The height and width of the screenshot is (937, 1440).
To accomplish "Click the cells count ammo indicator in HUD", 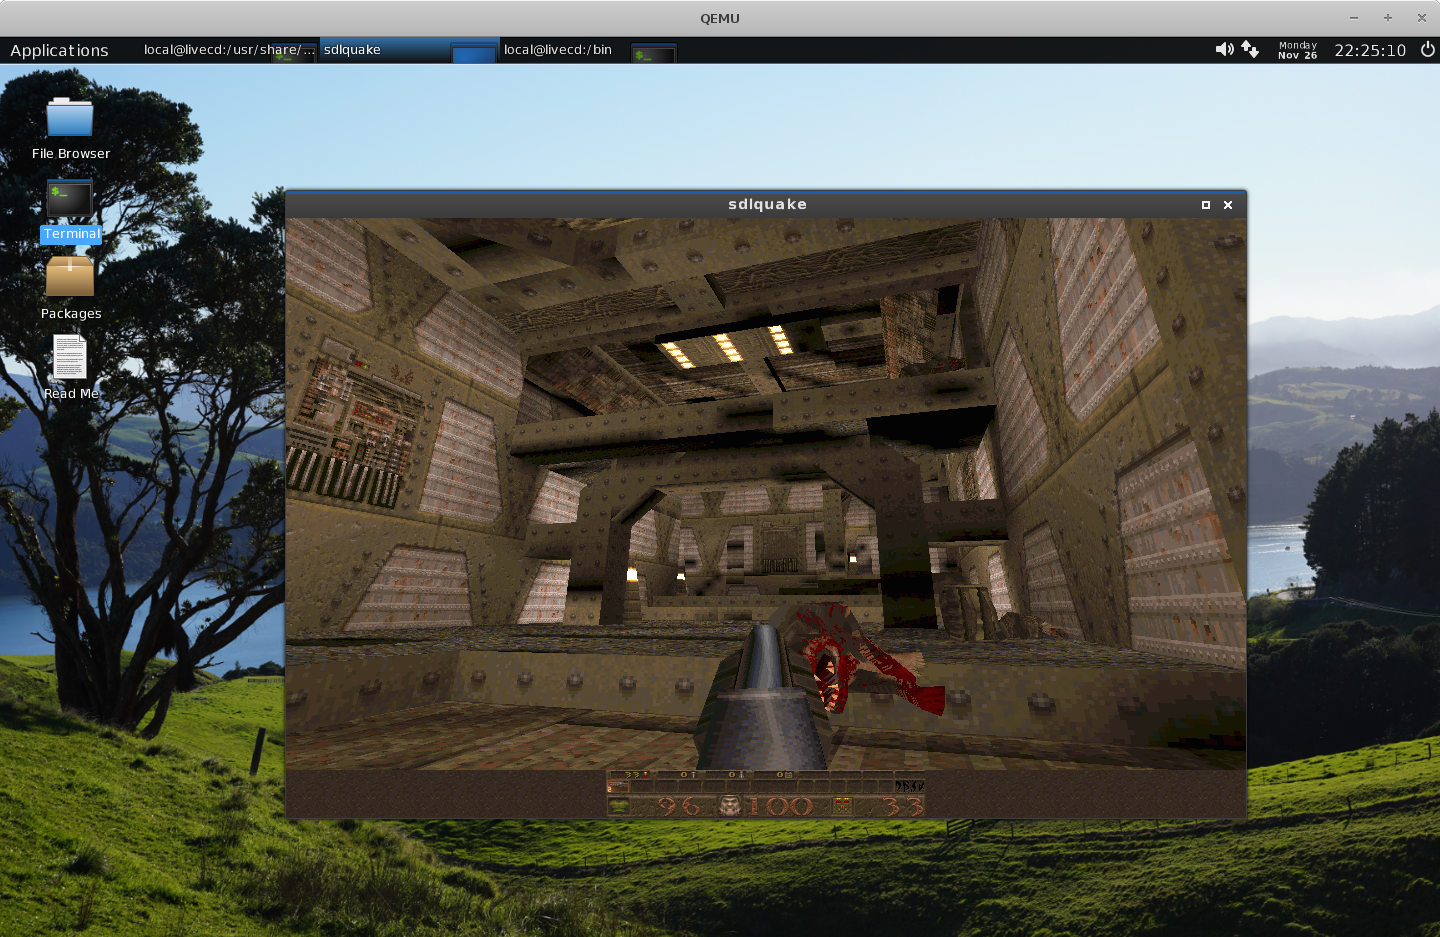I will click(x=784, y=774).
